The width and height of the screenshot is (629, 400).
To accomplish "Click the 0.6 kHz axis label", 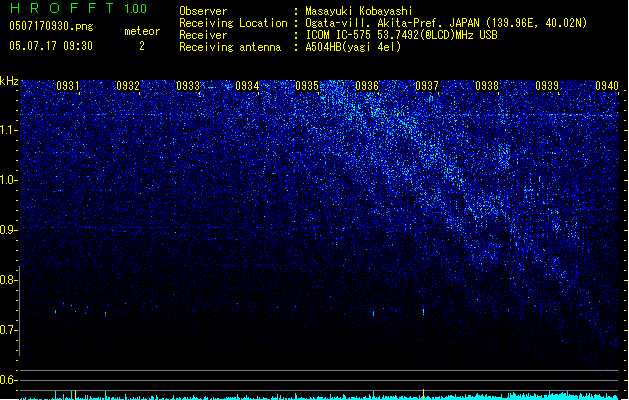I will coord(8,380).
